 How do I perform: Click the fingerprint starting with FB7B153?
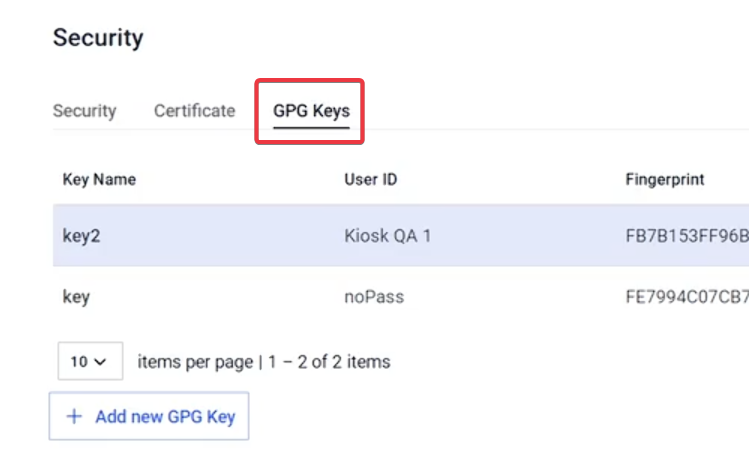tap(686, 237)
